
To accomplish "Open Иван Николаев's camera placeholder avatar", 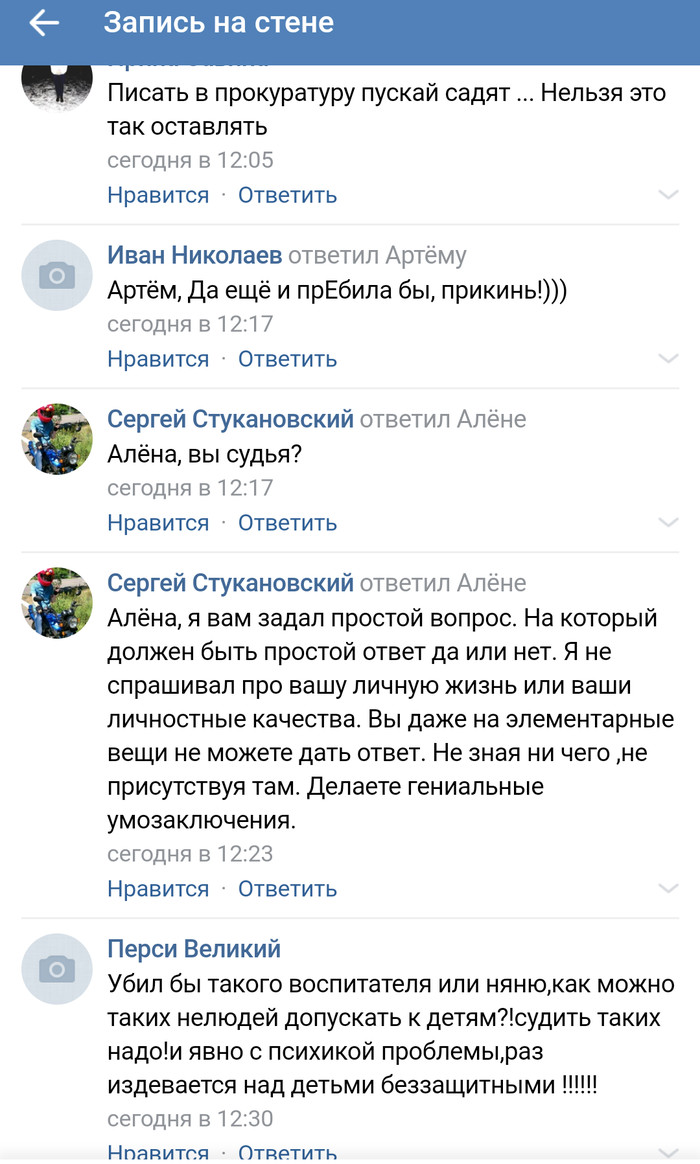I will point(57,275).
